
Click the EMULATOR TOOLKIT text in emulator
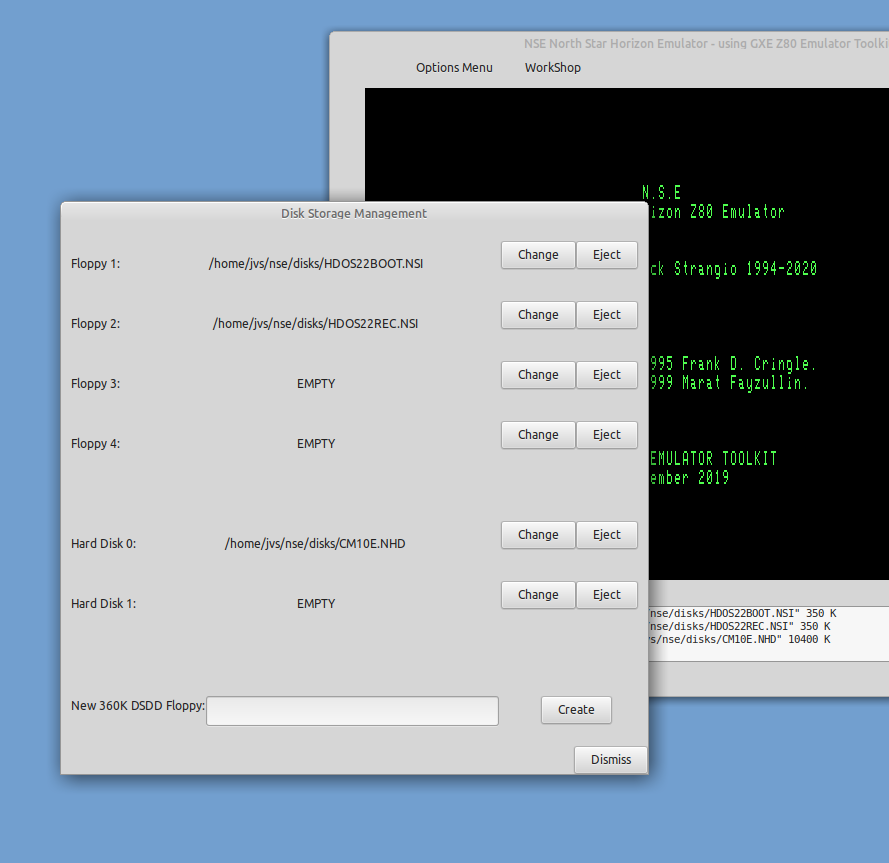[713, 458]
